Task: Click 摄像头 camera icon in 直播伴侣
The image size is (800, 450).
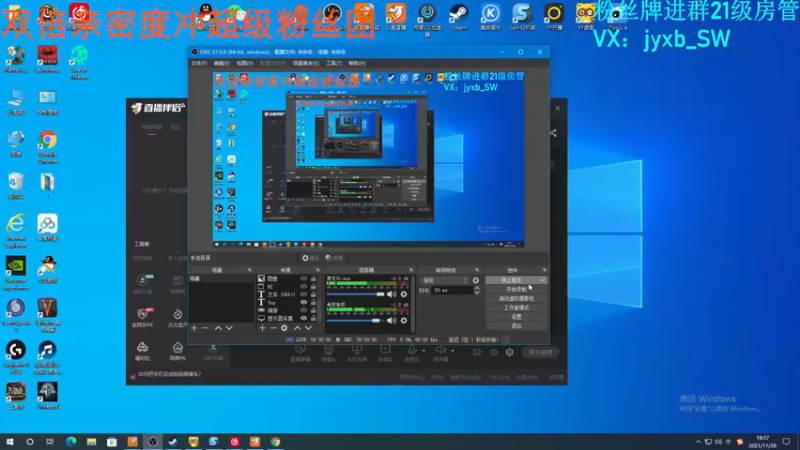Action: (329, 353)
